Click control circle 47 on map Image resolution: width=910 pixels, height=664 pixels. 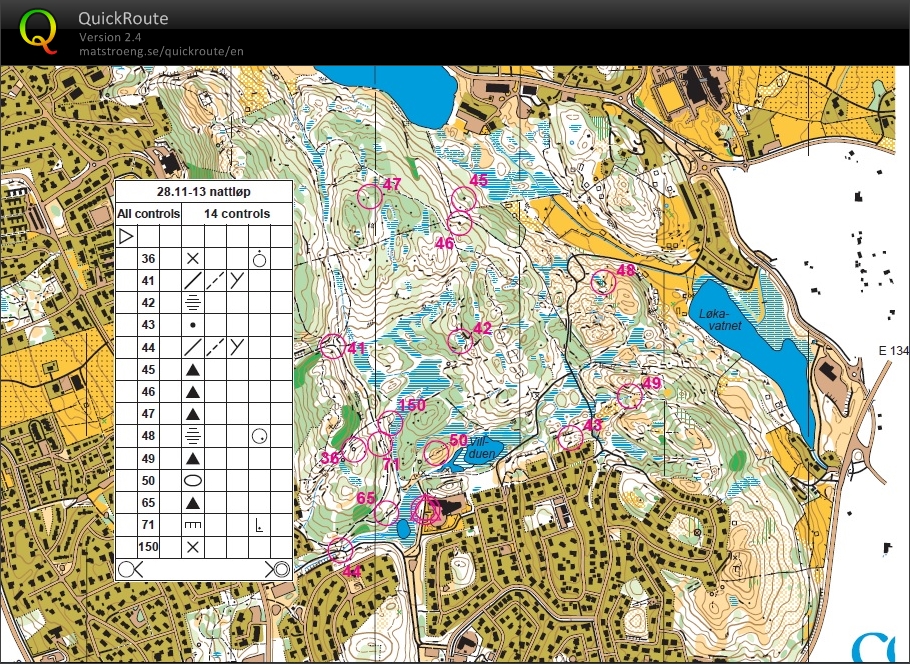(x=370, y=197)
